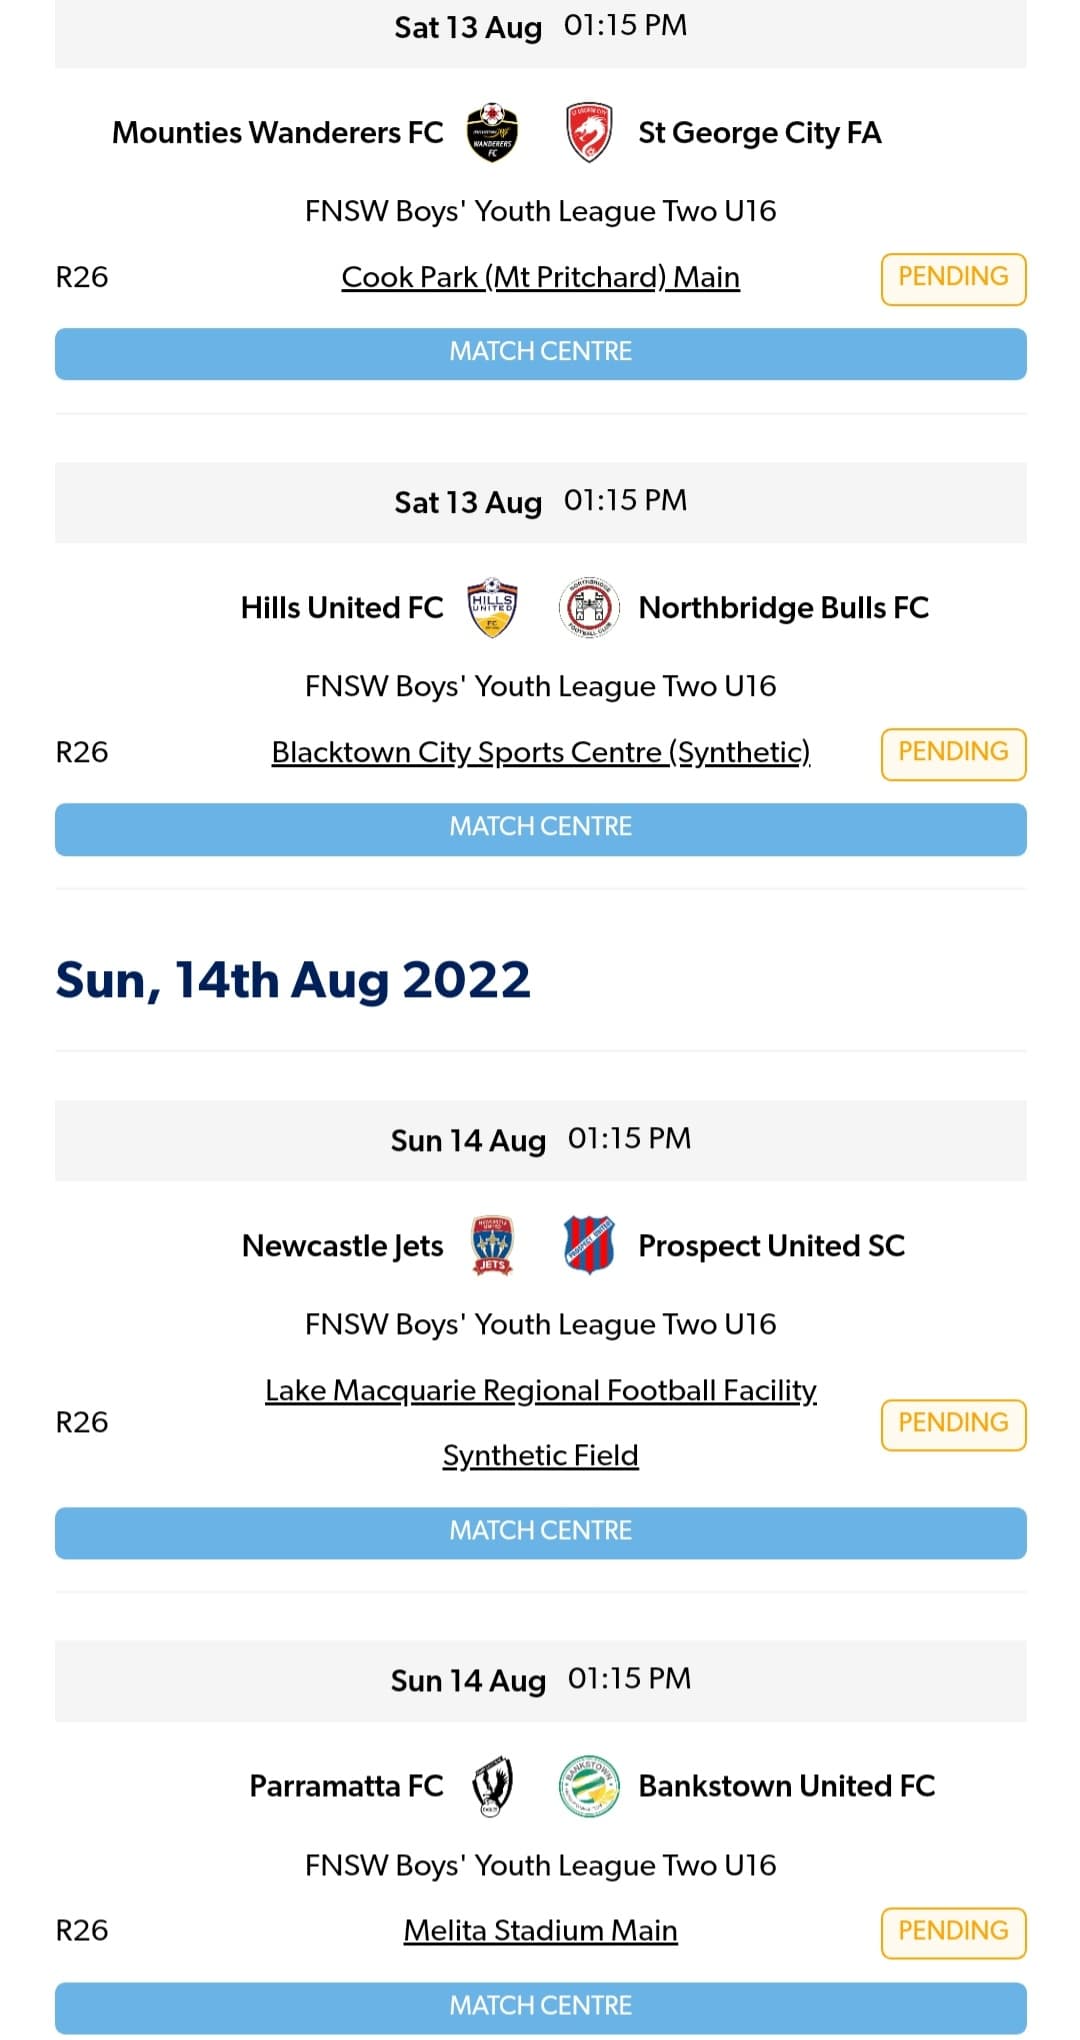Open Lake Macquarie Regional Football Facility link
This screenshot has width=1080, height=2040.
(540, 1390)
